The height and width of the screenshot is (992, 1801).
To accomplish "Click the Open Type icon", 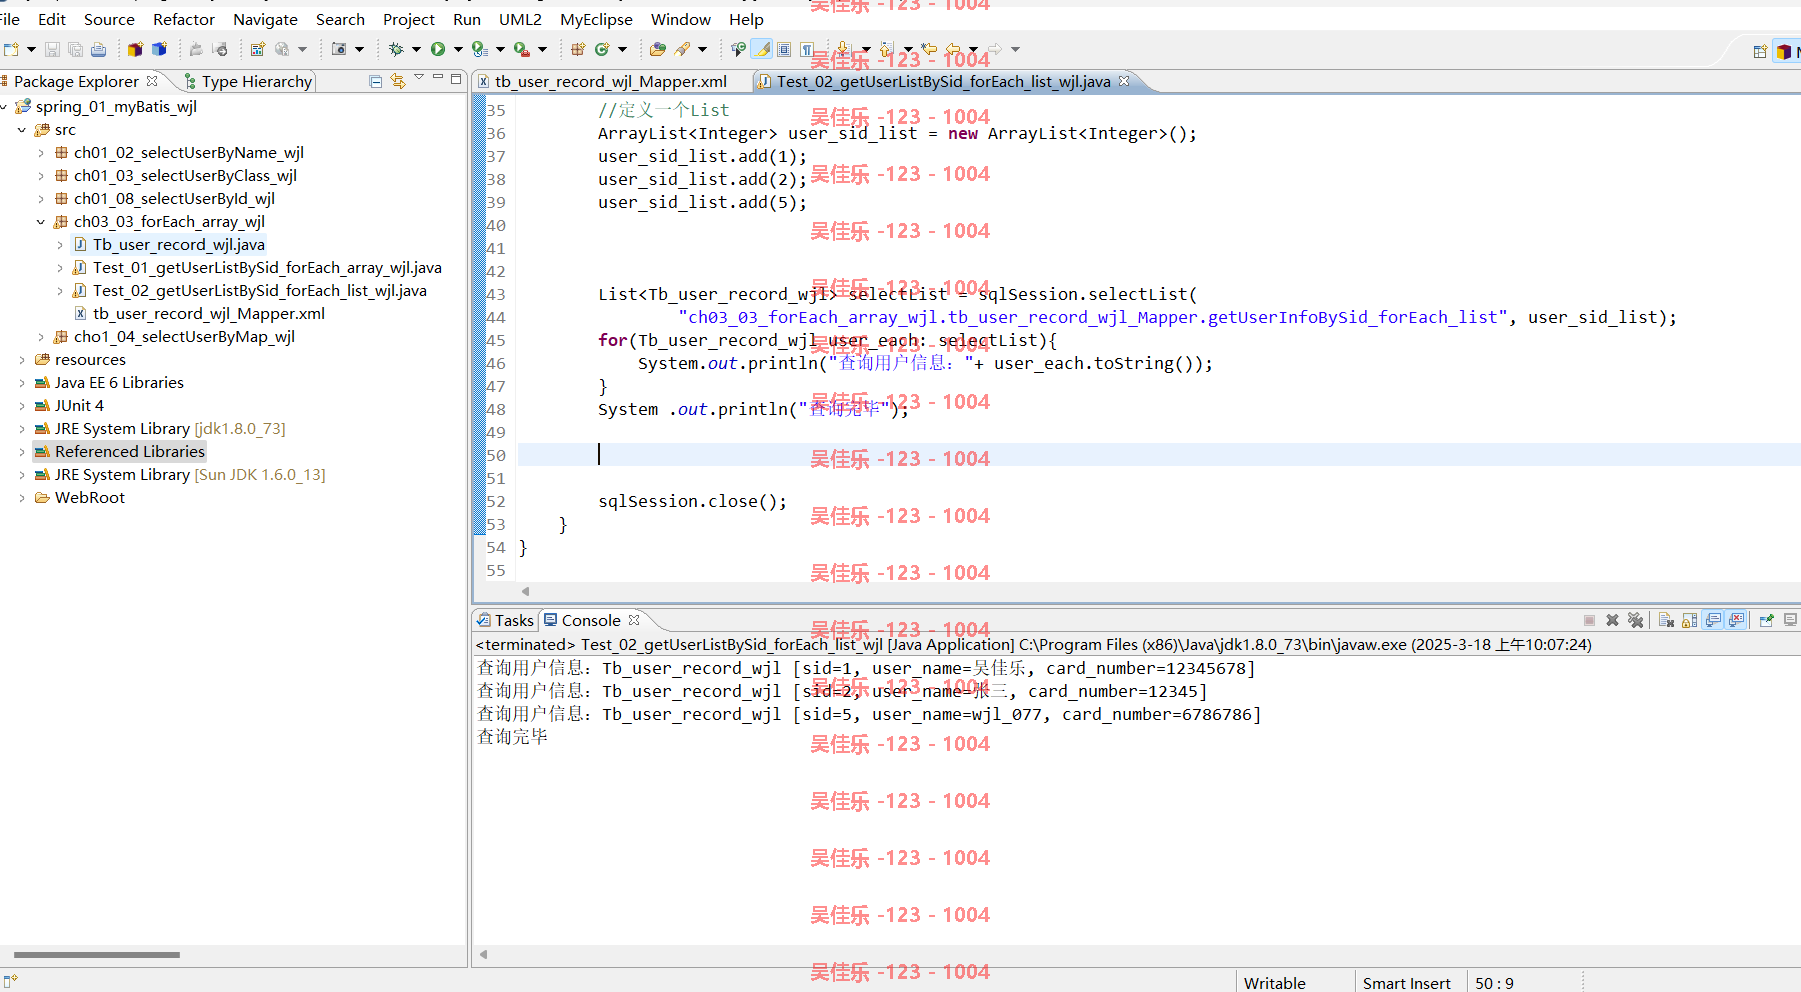I will [658, 49].
